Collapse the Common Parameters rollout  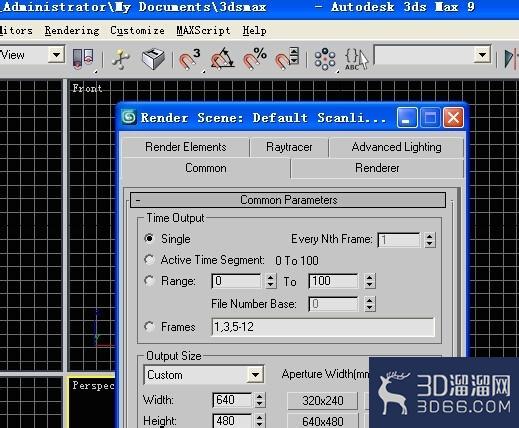click(x=288, y=200)
